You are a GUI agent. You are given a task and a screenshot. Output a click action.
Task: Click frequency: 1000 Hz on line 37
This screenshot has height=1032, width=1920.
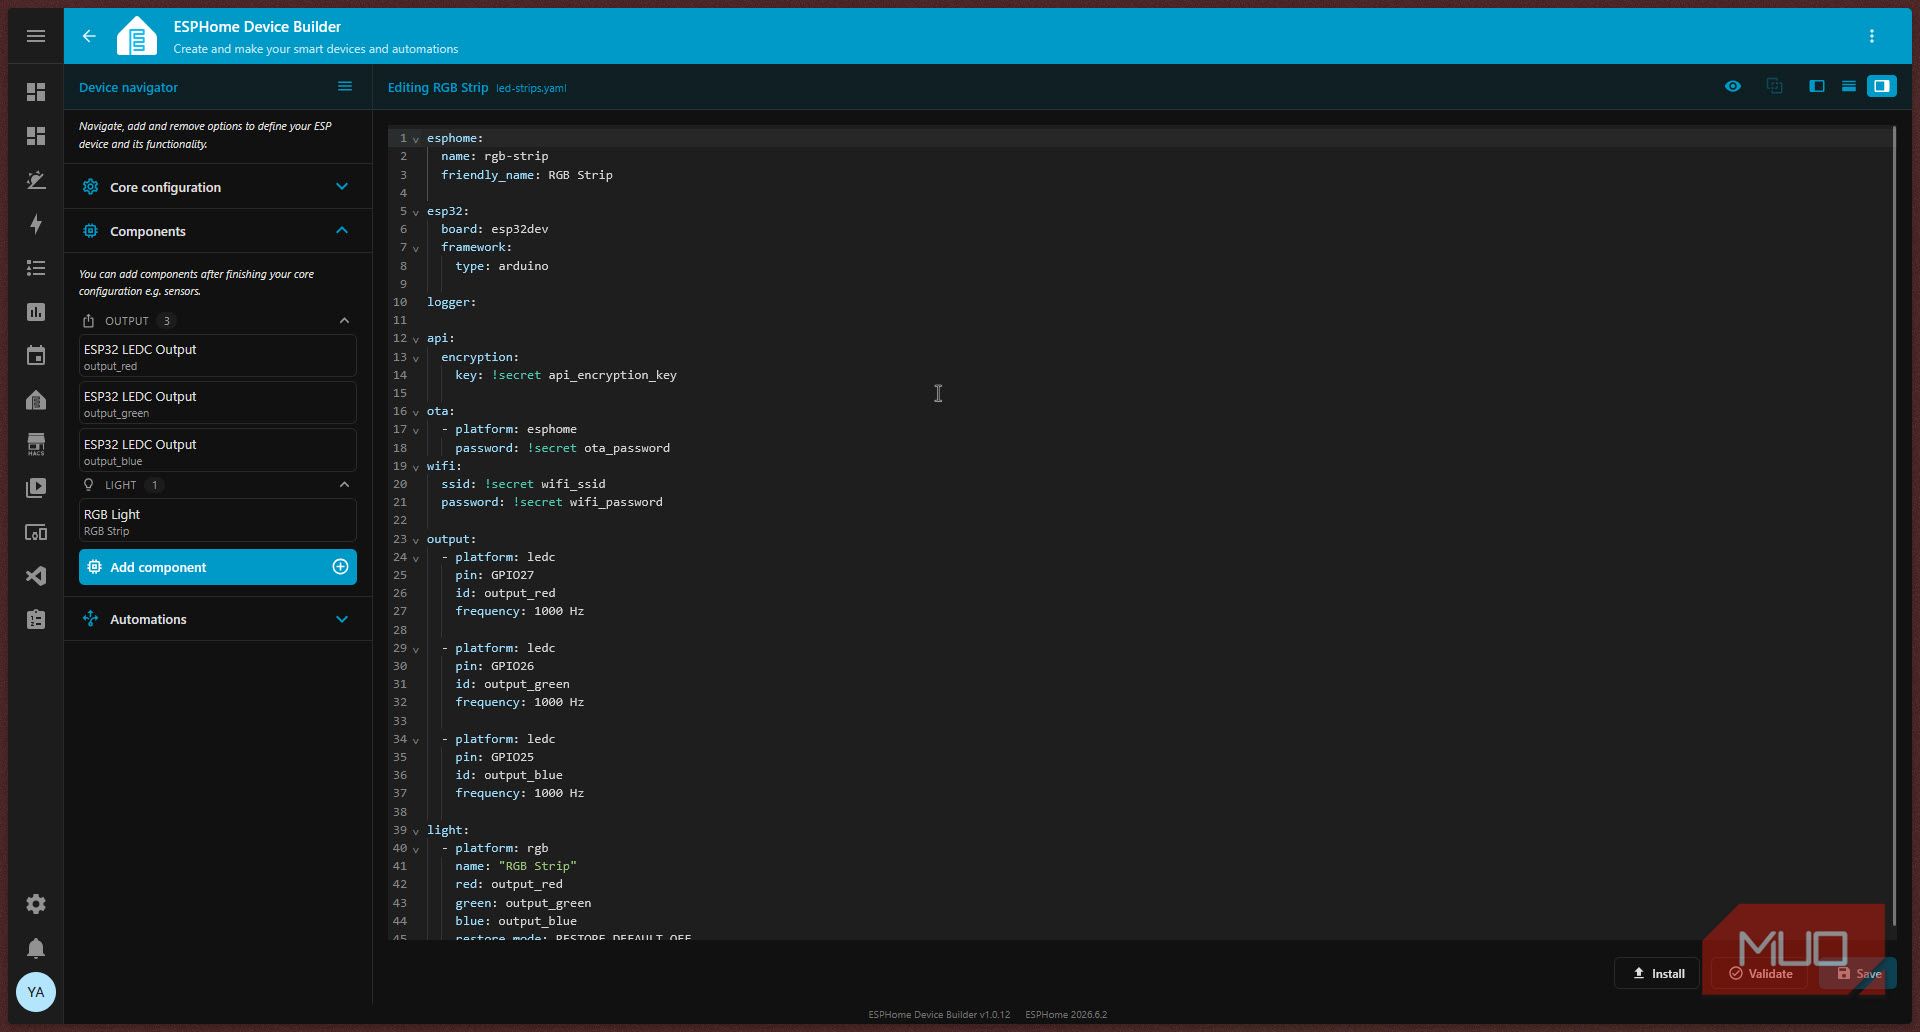pyautogui.click(x=519, y=793)
